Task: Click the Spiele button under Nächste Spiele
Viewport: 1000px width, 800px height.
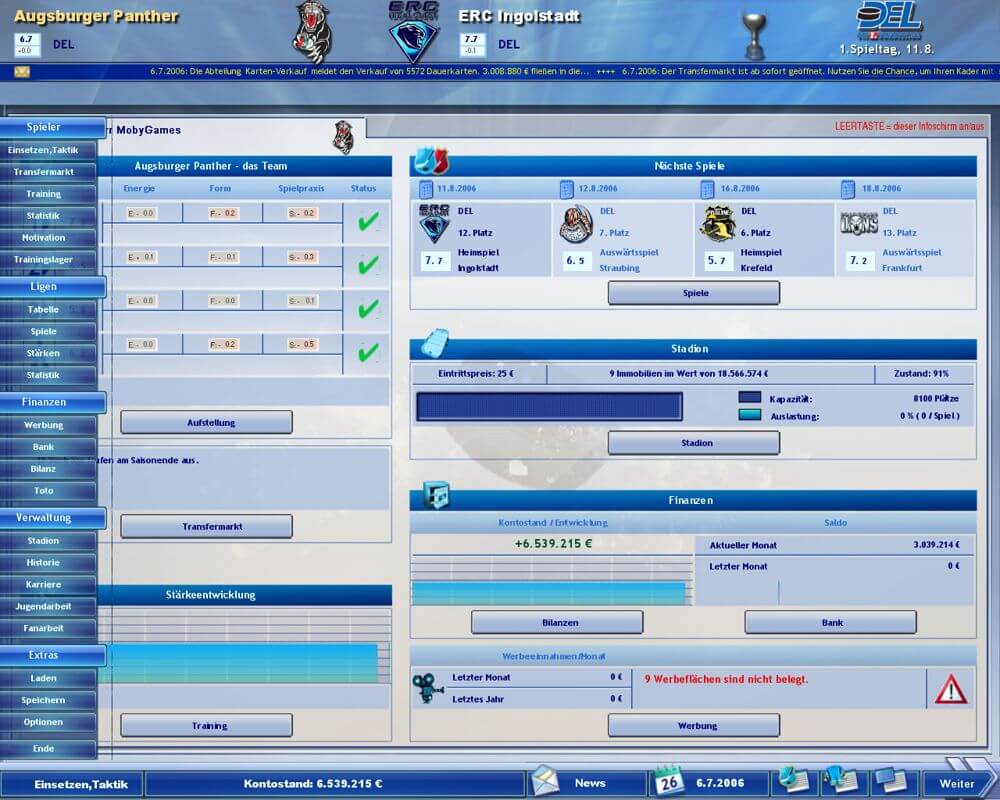Action: pyautogui.click(x=694, y=293)
